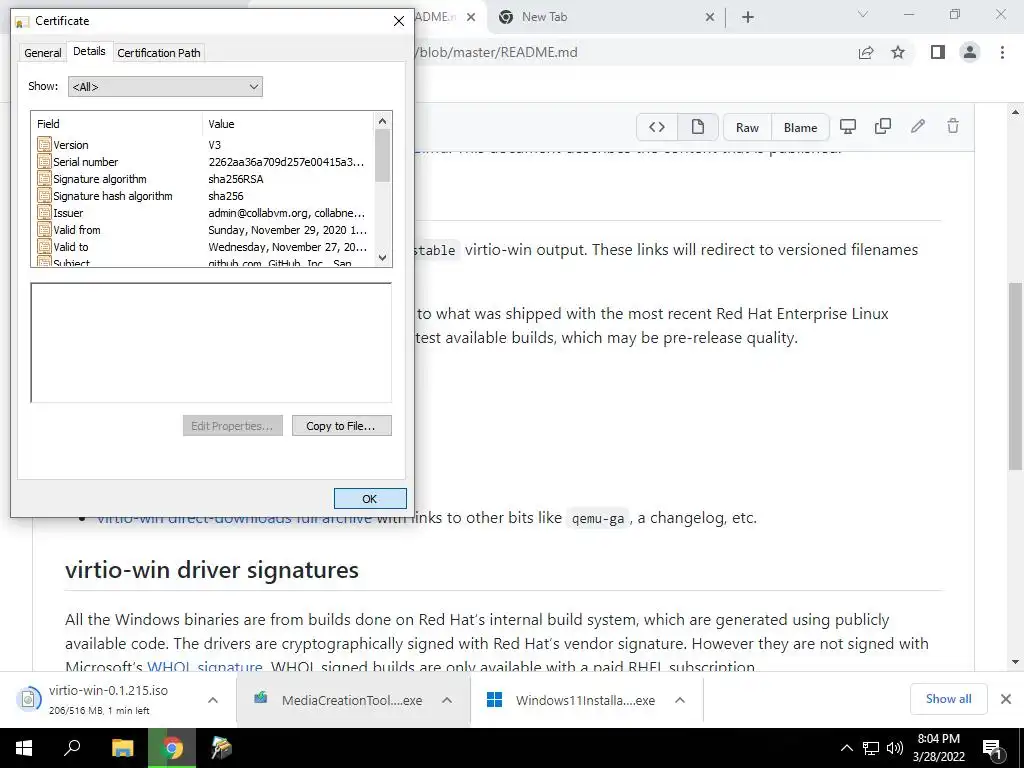Select the Signature hash algorithm row

coord(204,196)
